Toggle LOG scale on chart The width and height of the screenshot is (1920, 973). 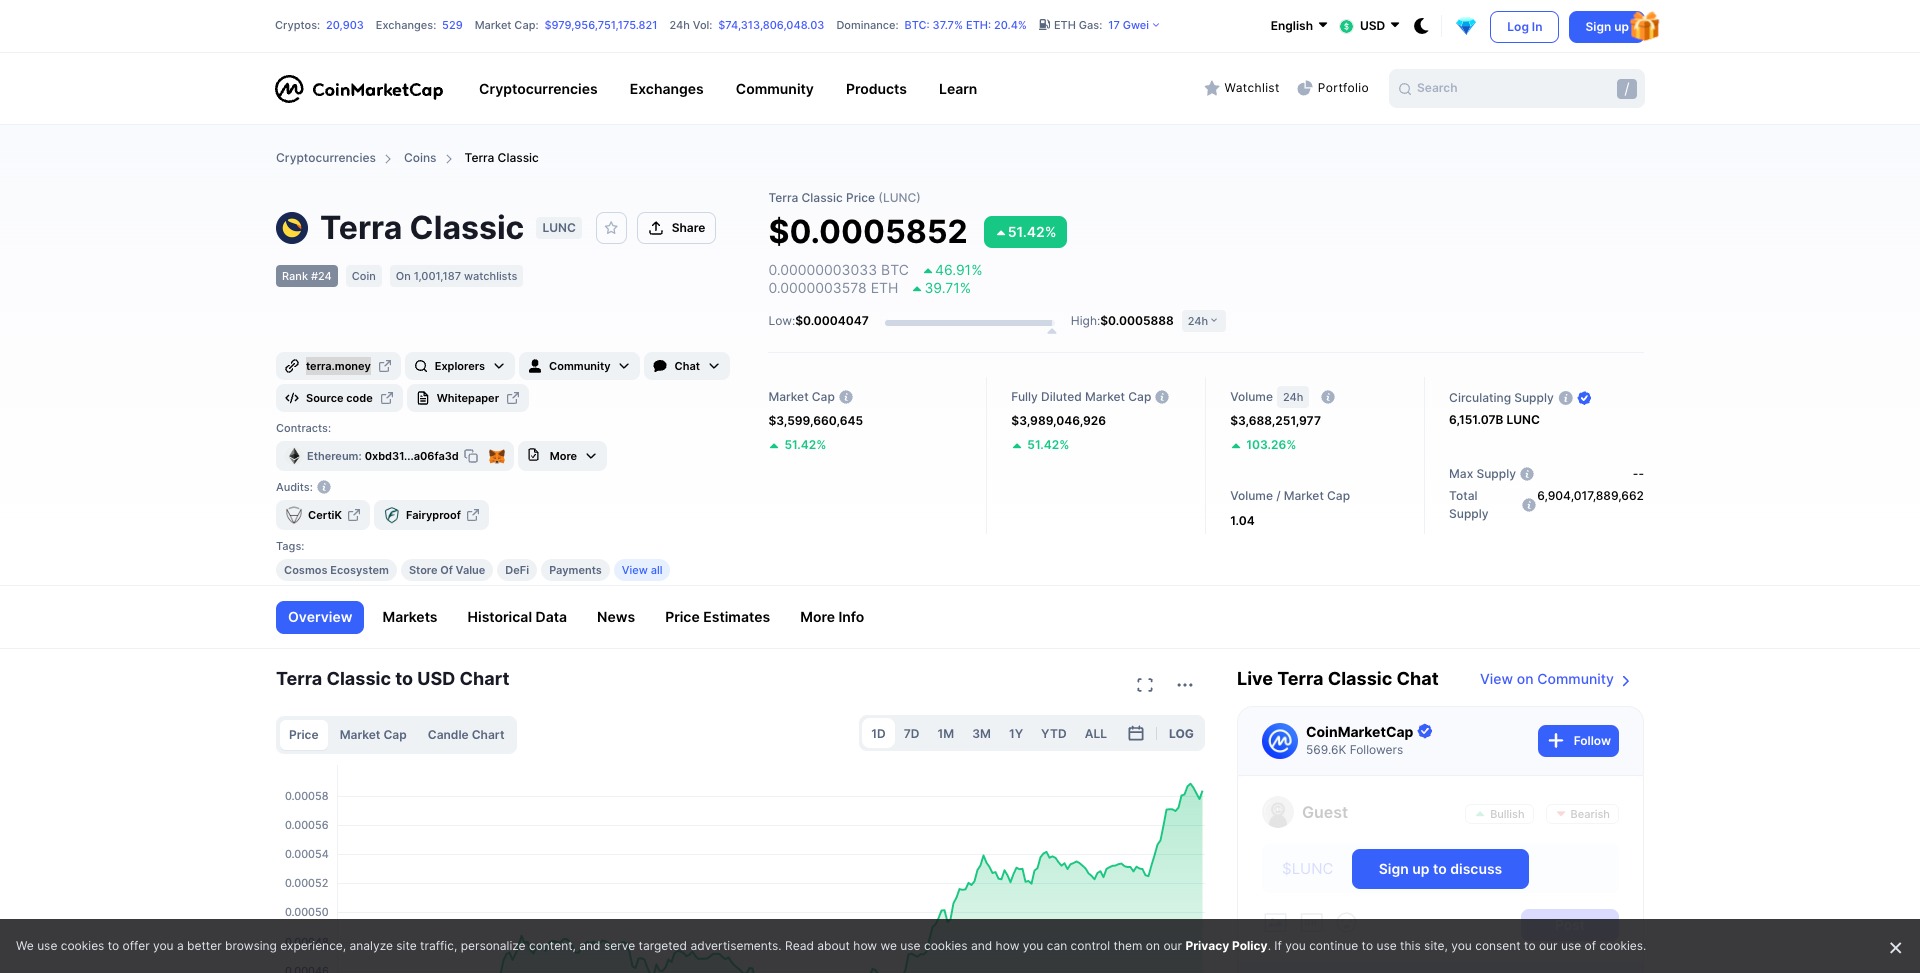click(1181, 734)
